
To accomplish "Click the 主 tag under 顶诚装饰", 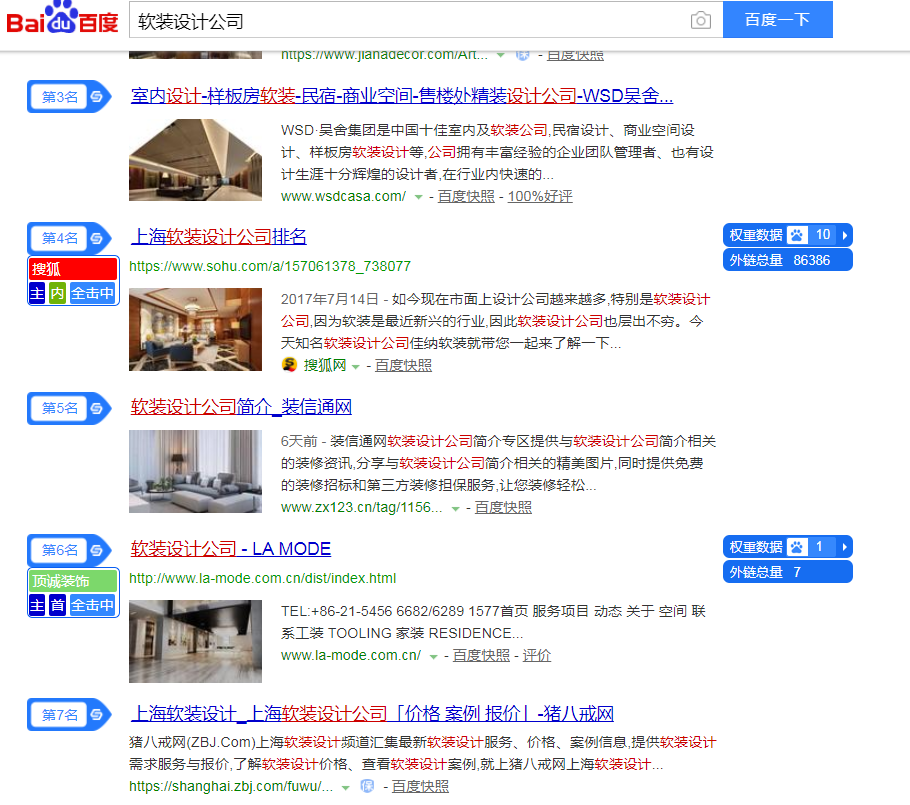I will coord(37,605).
